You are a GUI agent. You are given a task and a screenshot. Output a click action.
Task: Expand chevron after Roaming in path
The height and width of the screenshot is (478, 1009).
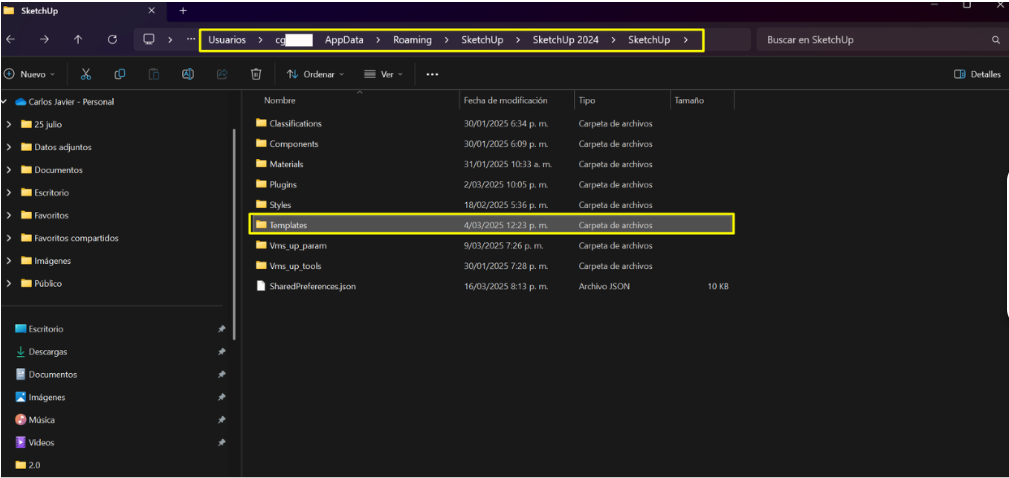pos(447,40)
